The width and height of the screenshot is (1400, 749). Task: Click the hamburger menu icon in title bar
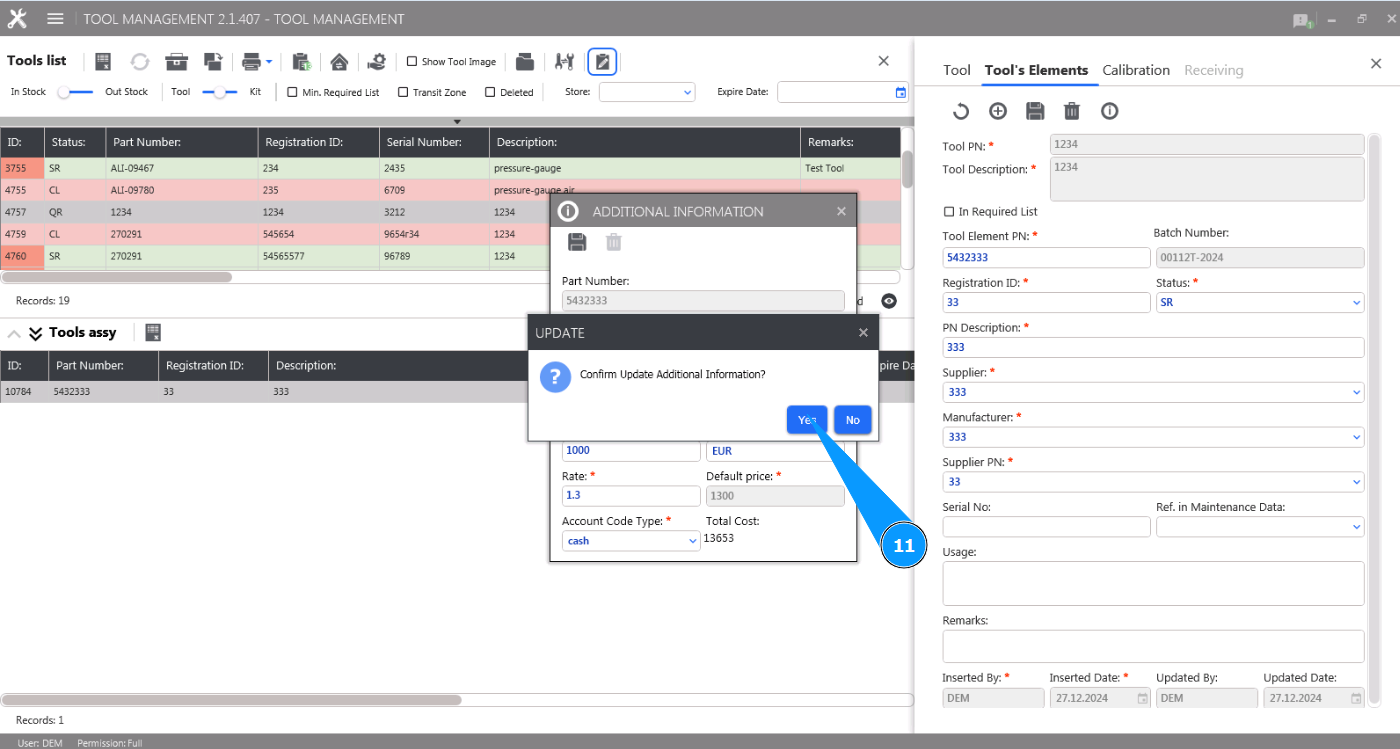[55, 19]
